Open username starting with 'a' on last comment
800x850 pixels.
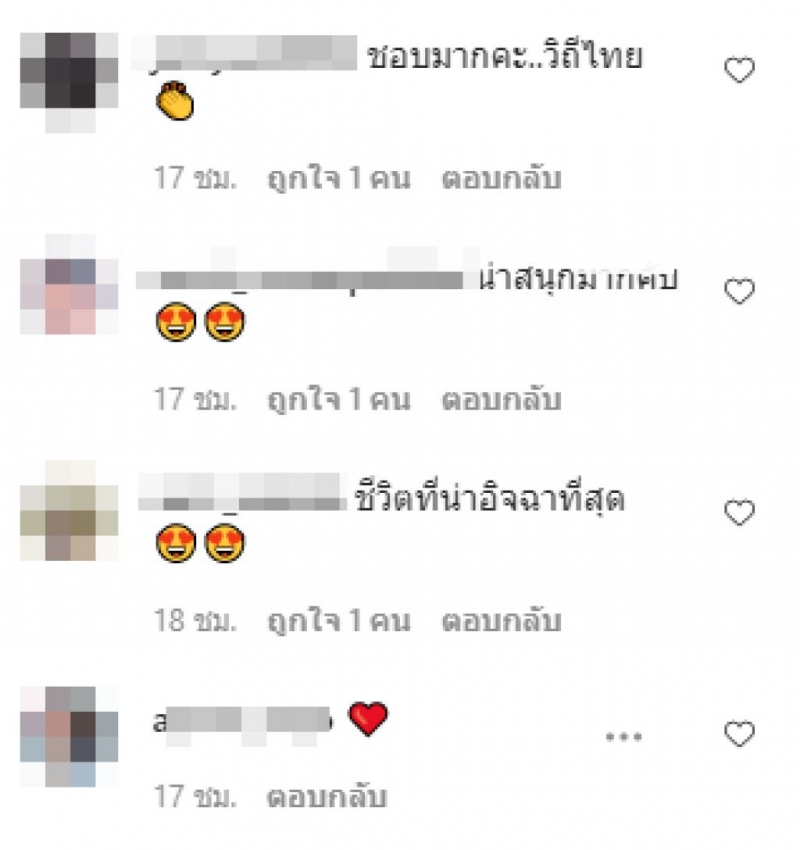click(x=243, y=722)
